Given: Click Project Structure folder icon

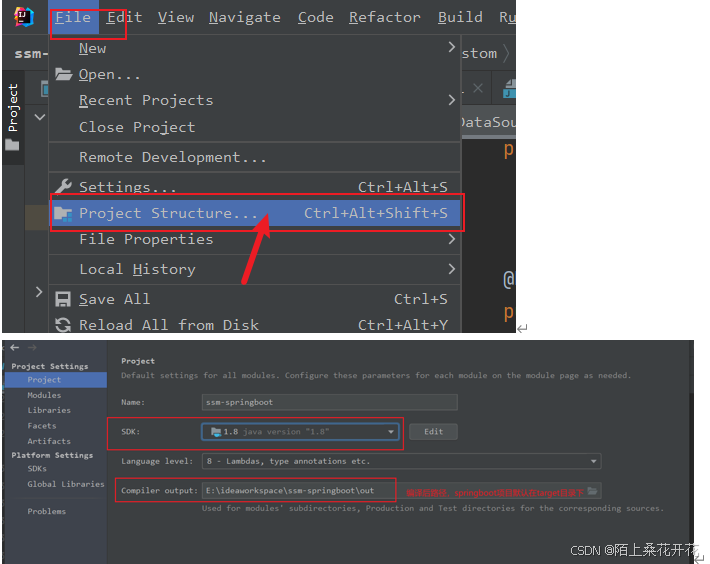Looking at the screenshot, I should point(63,213).
